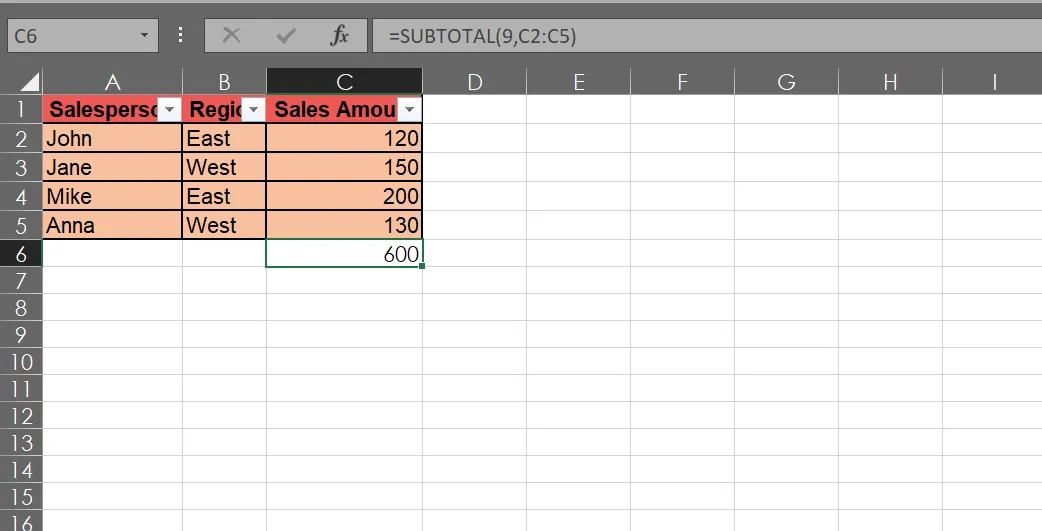Select the cell containing John
Viewport: 1042px width, 531px height.
pos(112,138)
